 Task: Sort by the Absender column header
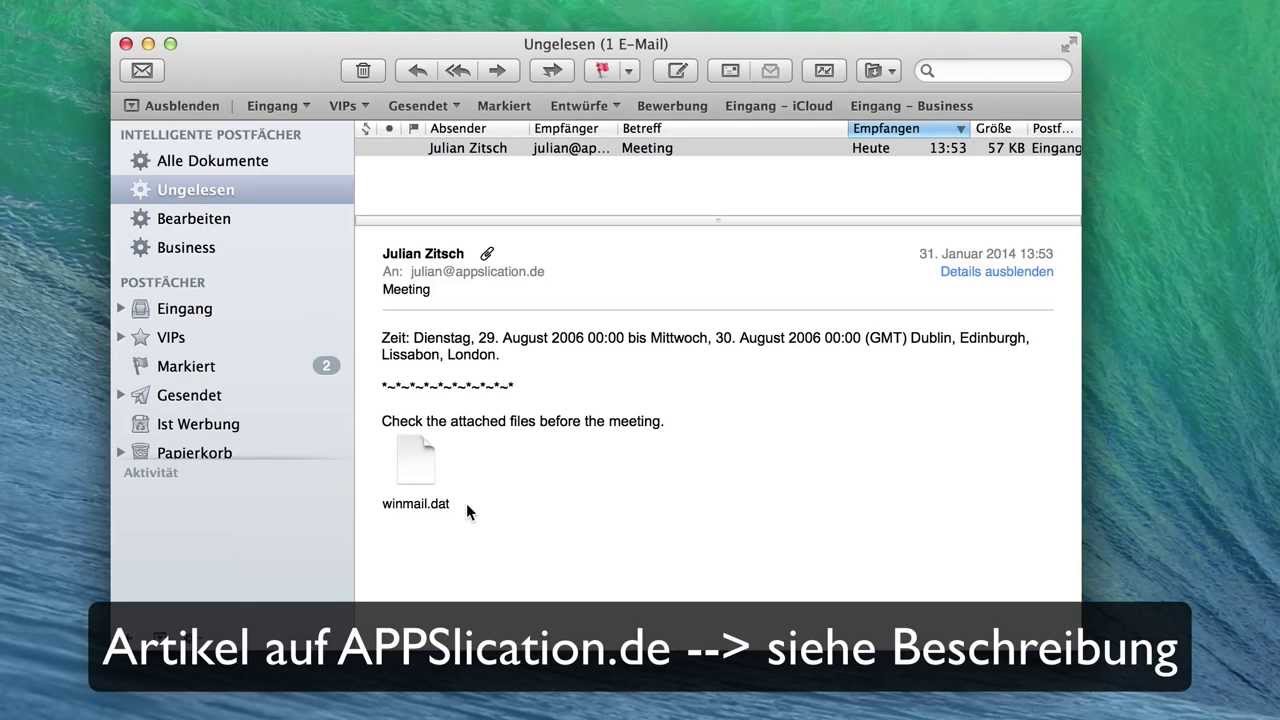[476, 129]
